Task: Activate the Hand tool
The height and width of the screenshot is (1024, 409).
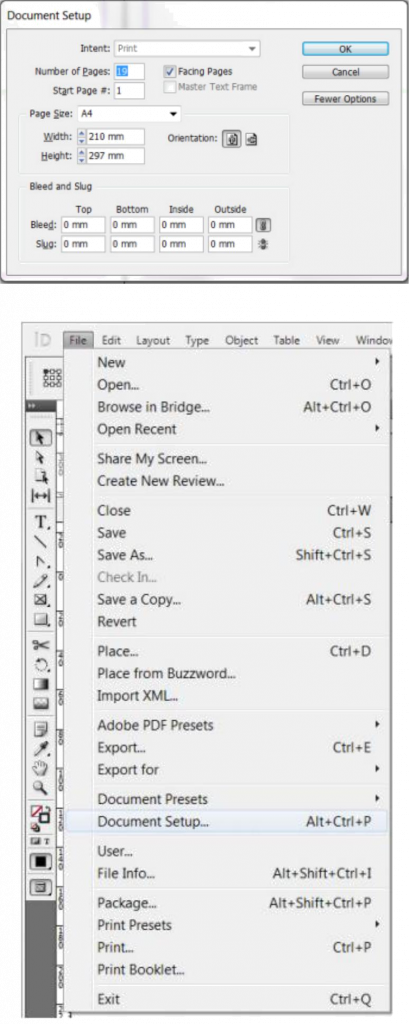Action: click(x=41, y=768)
